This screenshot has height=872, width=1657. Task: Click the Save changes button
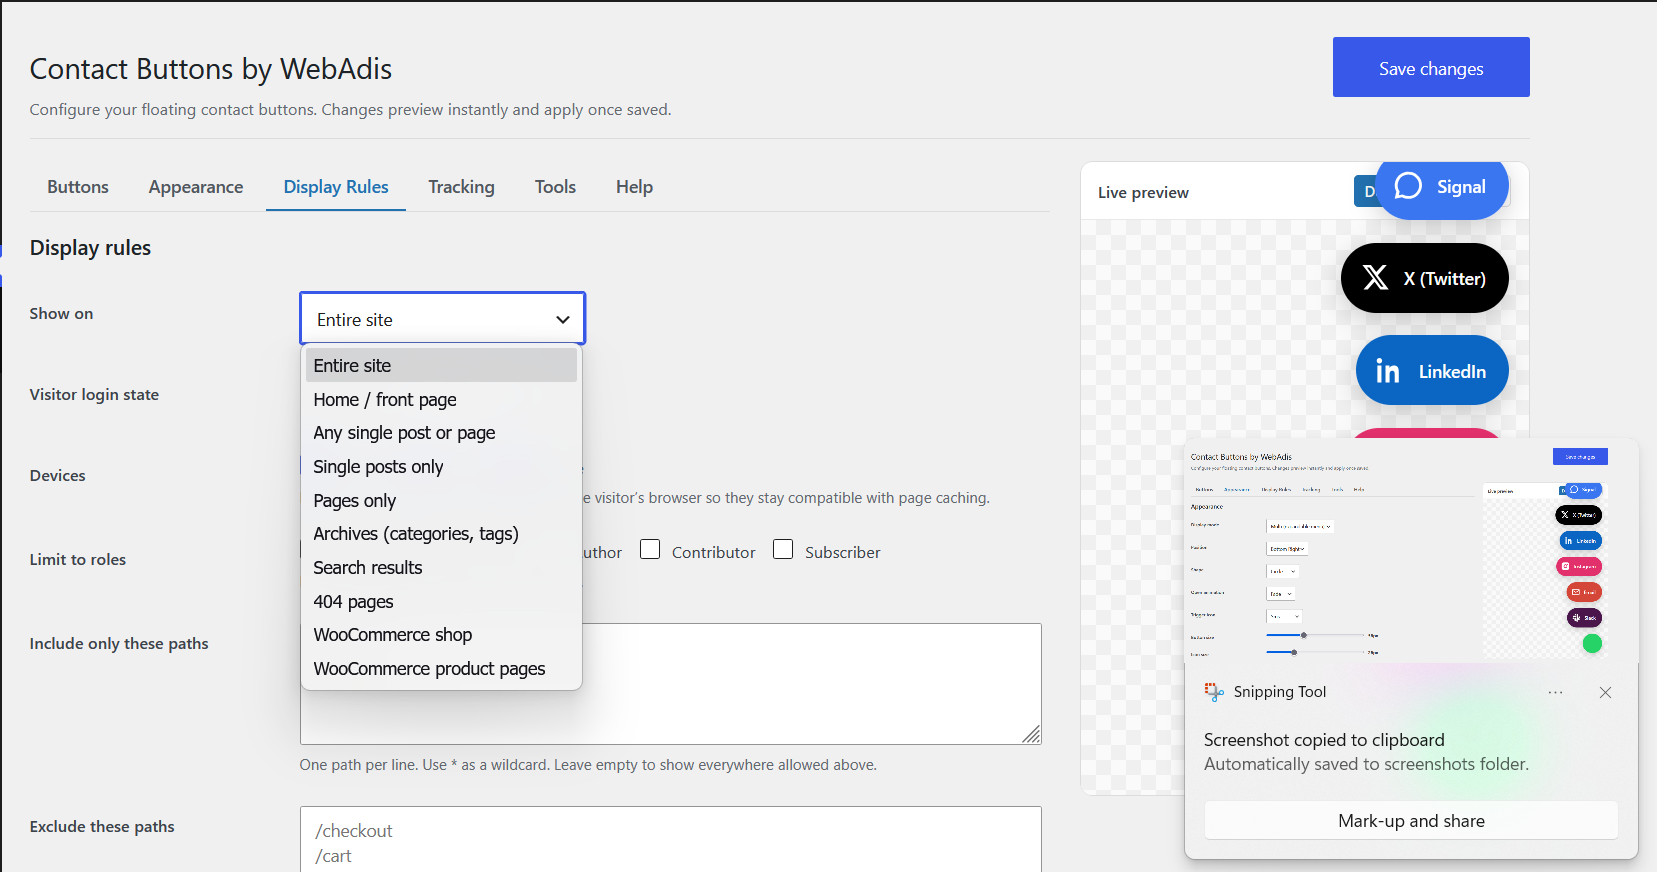click(1431, 67)
